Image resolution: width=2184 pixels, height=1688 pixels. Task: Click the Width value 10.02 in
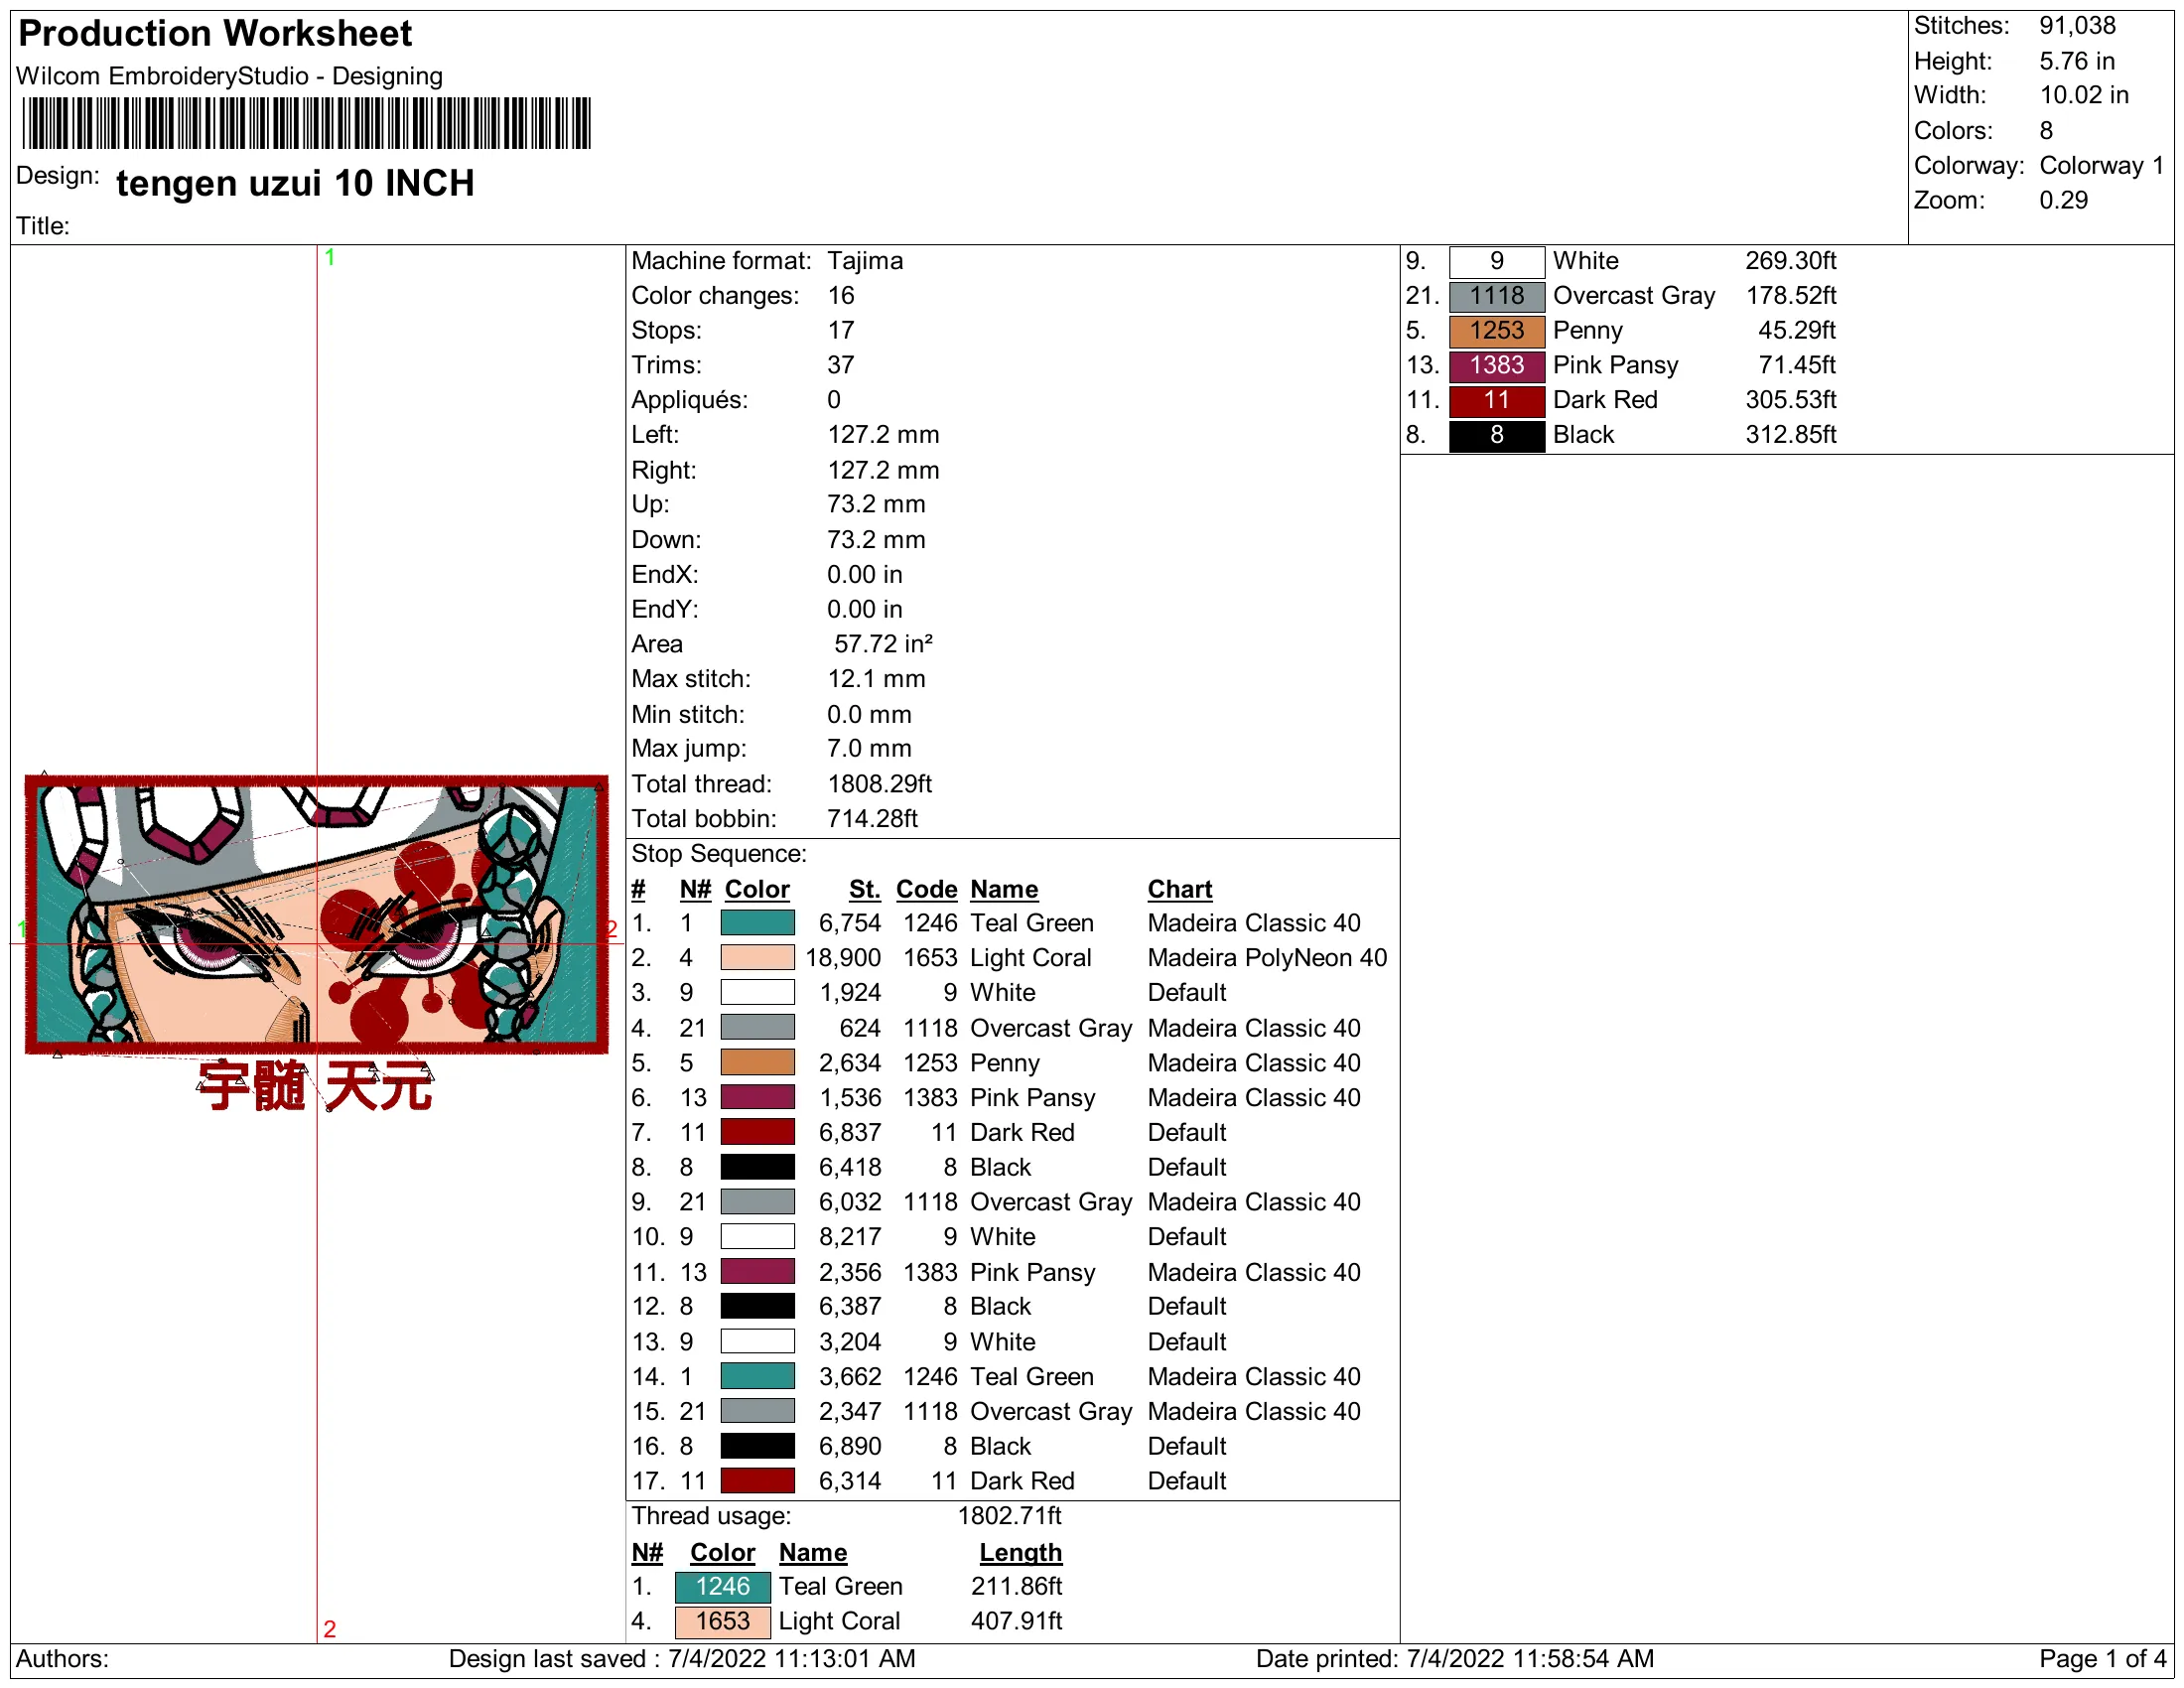coord(2084,95)
